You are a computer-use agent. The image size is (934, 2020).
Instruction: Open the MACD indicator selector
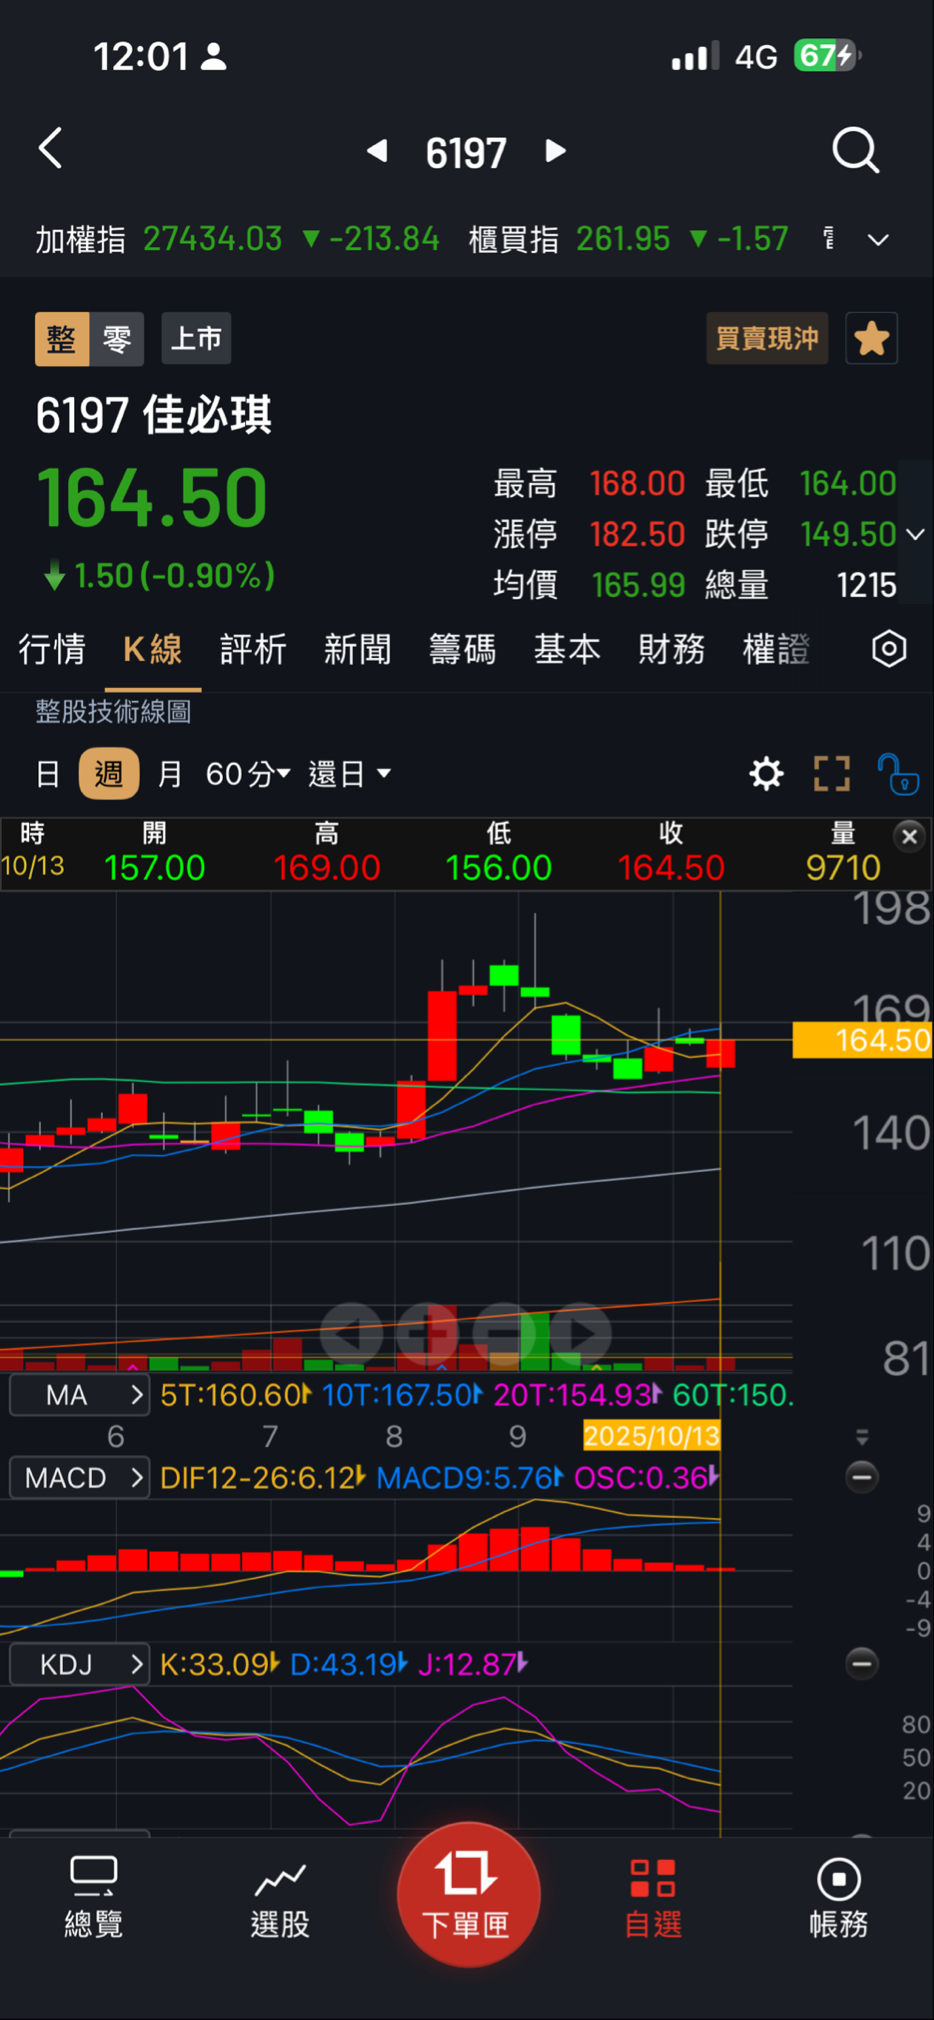79,1478
